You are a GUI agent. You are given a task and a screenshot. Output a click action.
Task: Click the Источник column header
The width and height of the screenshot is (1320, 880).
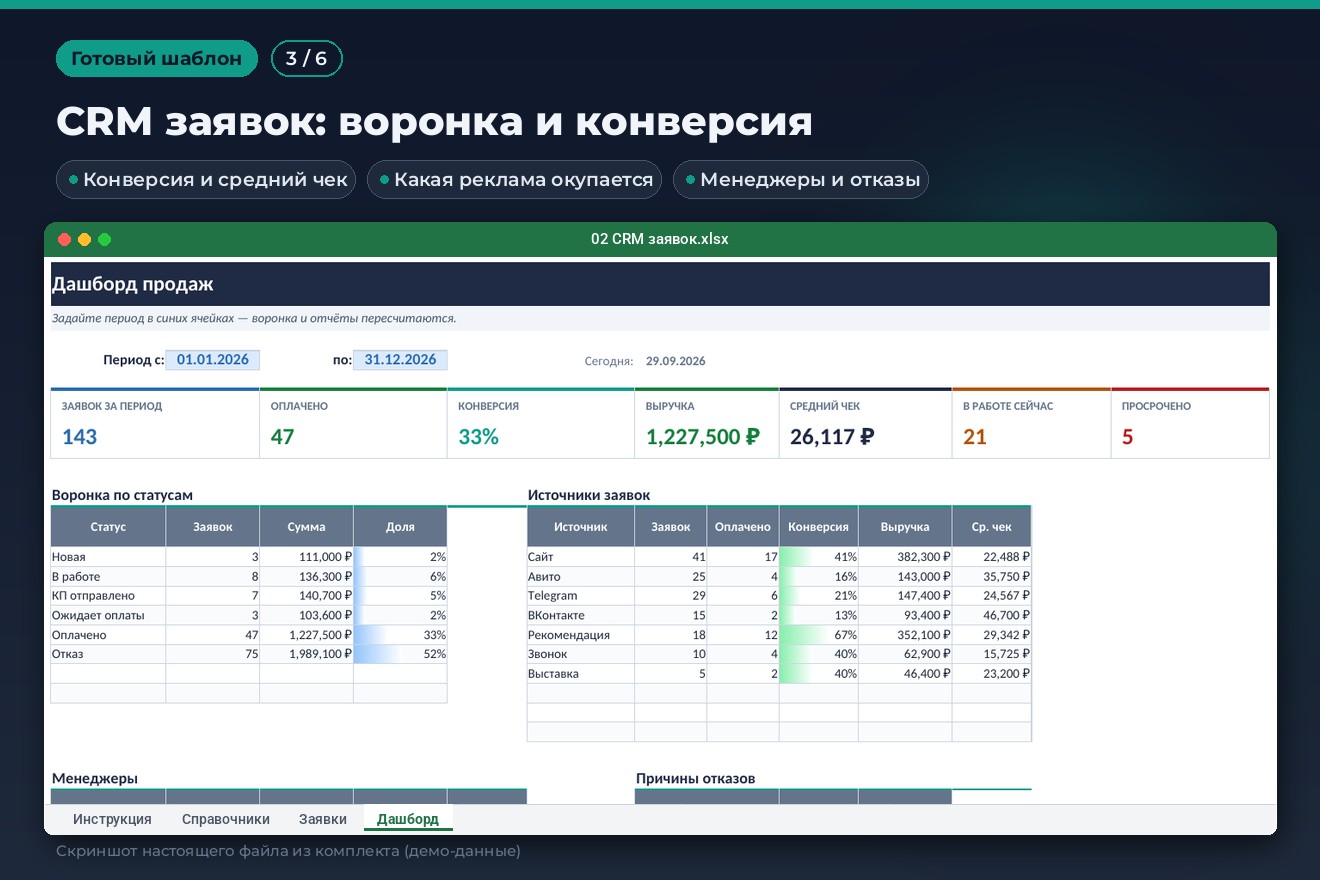coord(581,527)
